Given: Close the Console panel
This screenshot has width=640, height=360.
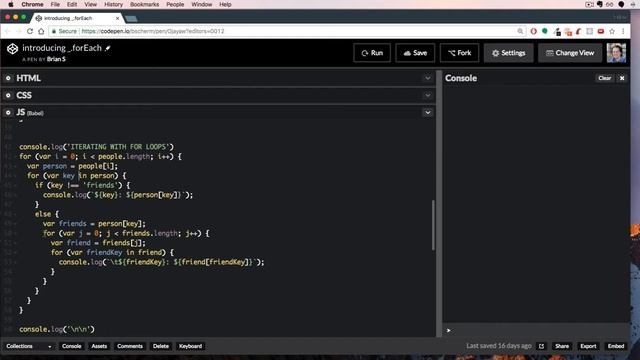Looking at the screenshot, I should point(622,78).
